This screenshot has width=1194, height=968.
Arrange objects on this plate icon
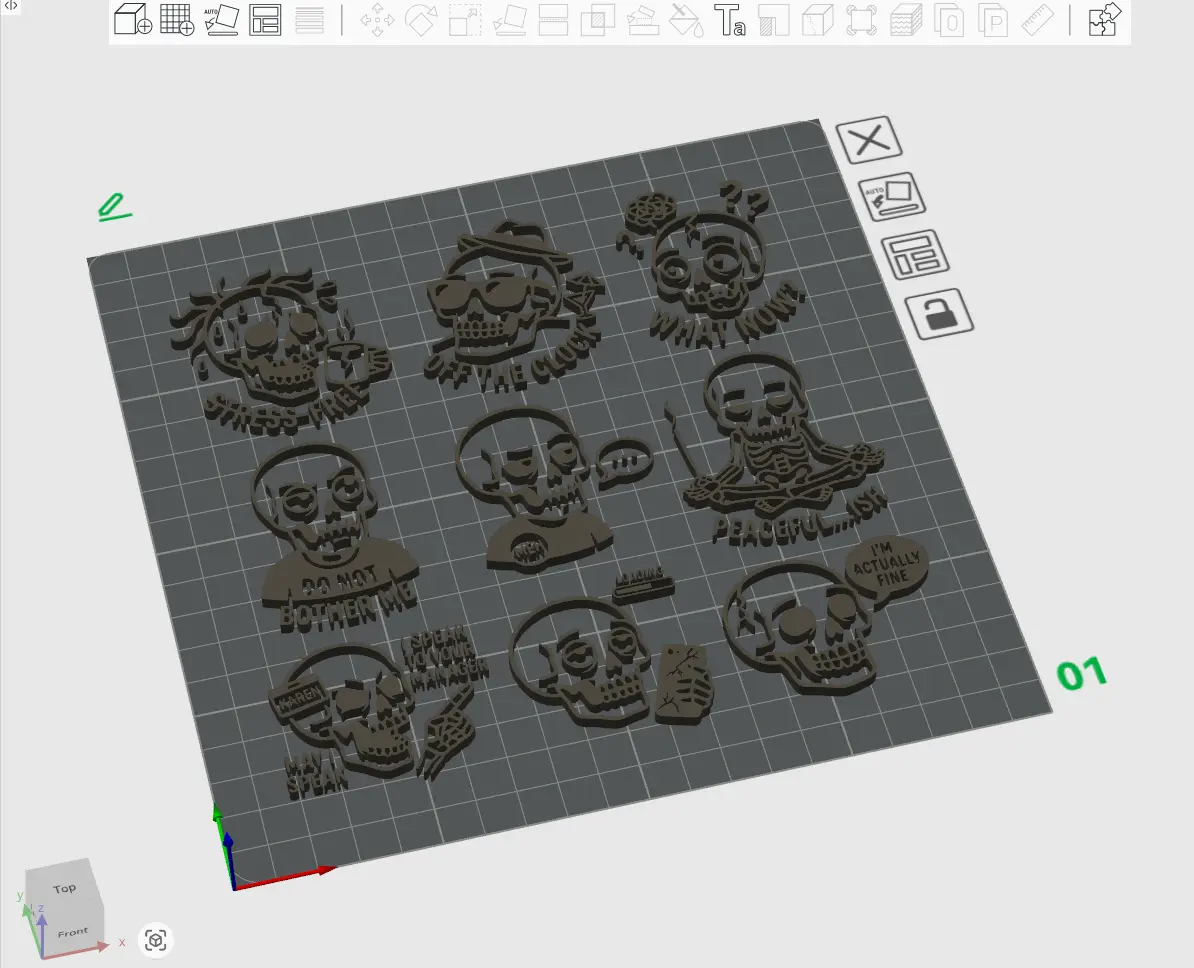point(915,254)
